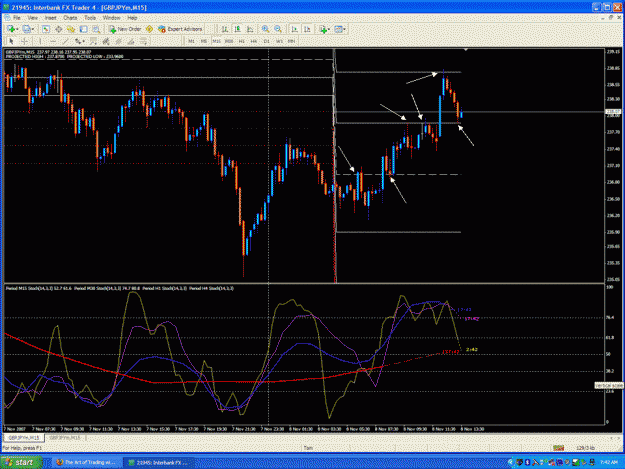
Task: Switch to the M1 timeframe
Action: [x=191, y=41]
